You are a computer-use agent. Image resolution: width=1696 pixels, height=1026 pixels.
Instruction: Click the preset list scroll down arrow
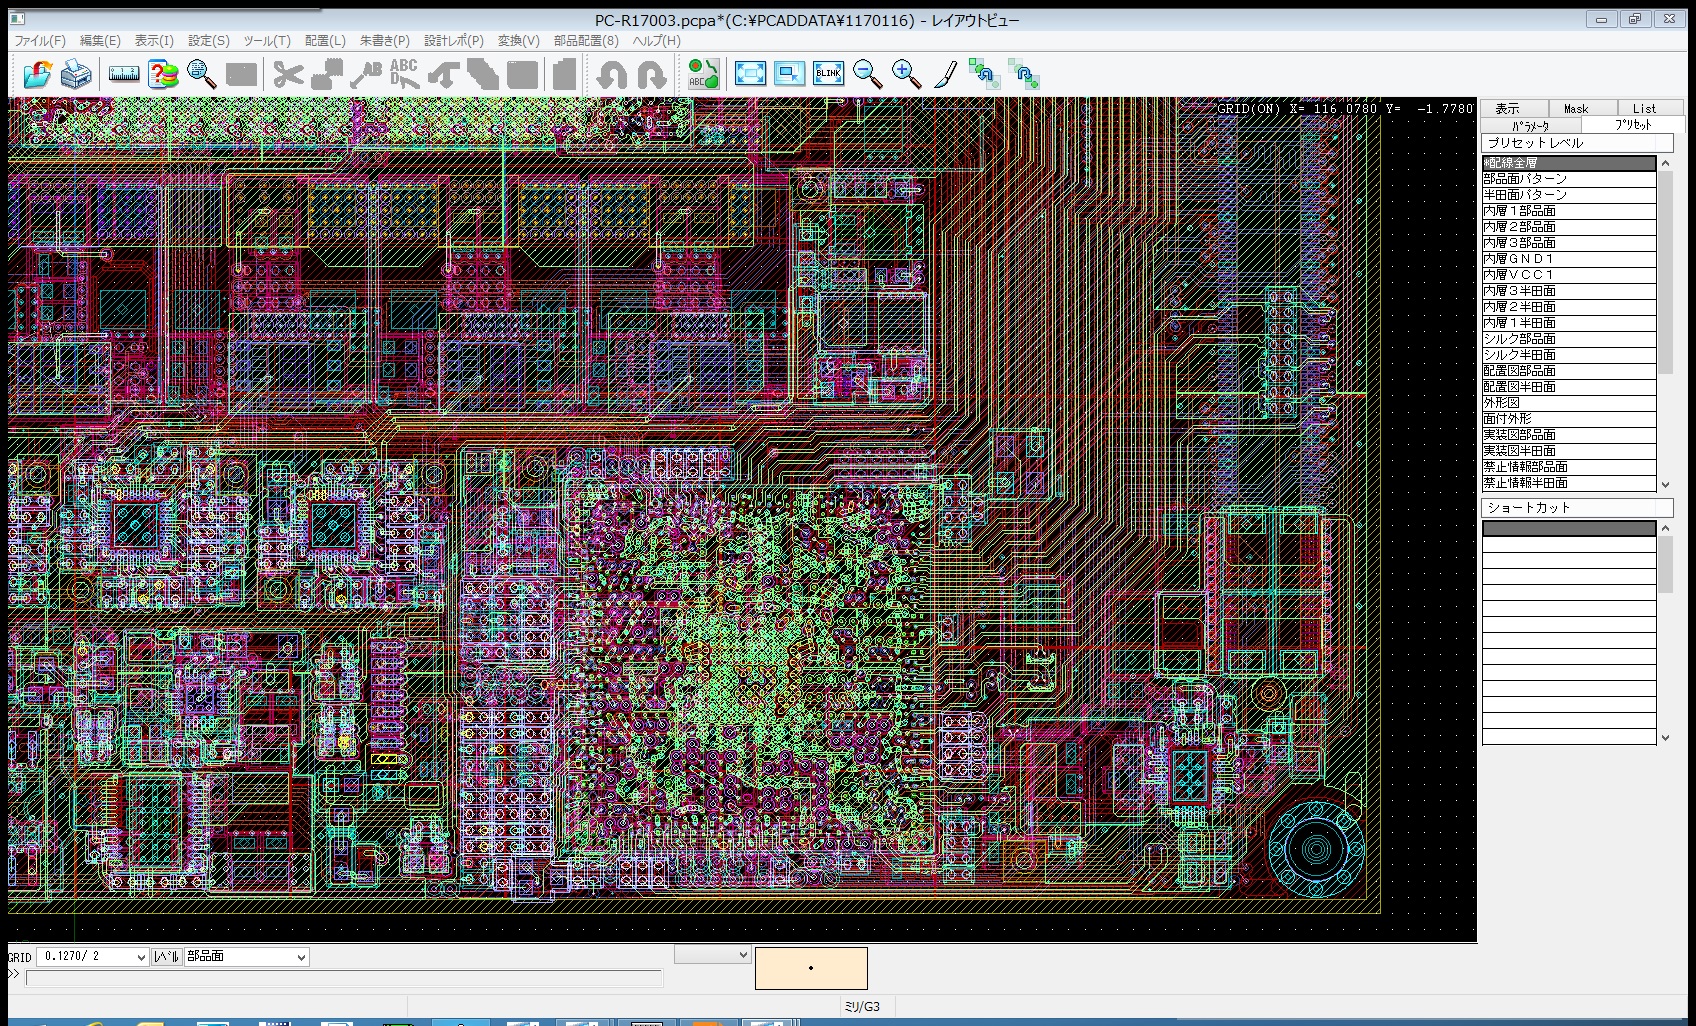pos(1665,485)
